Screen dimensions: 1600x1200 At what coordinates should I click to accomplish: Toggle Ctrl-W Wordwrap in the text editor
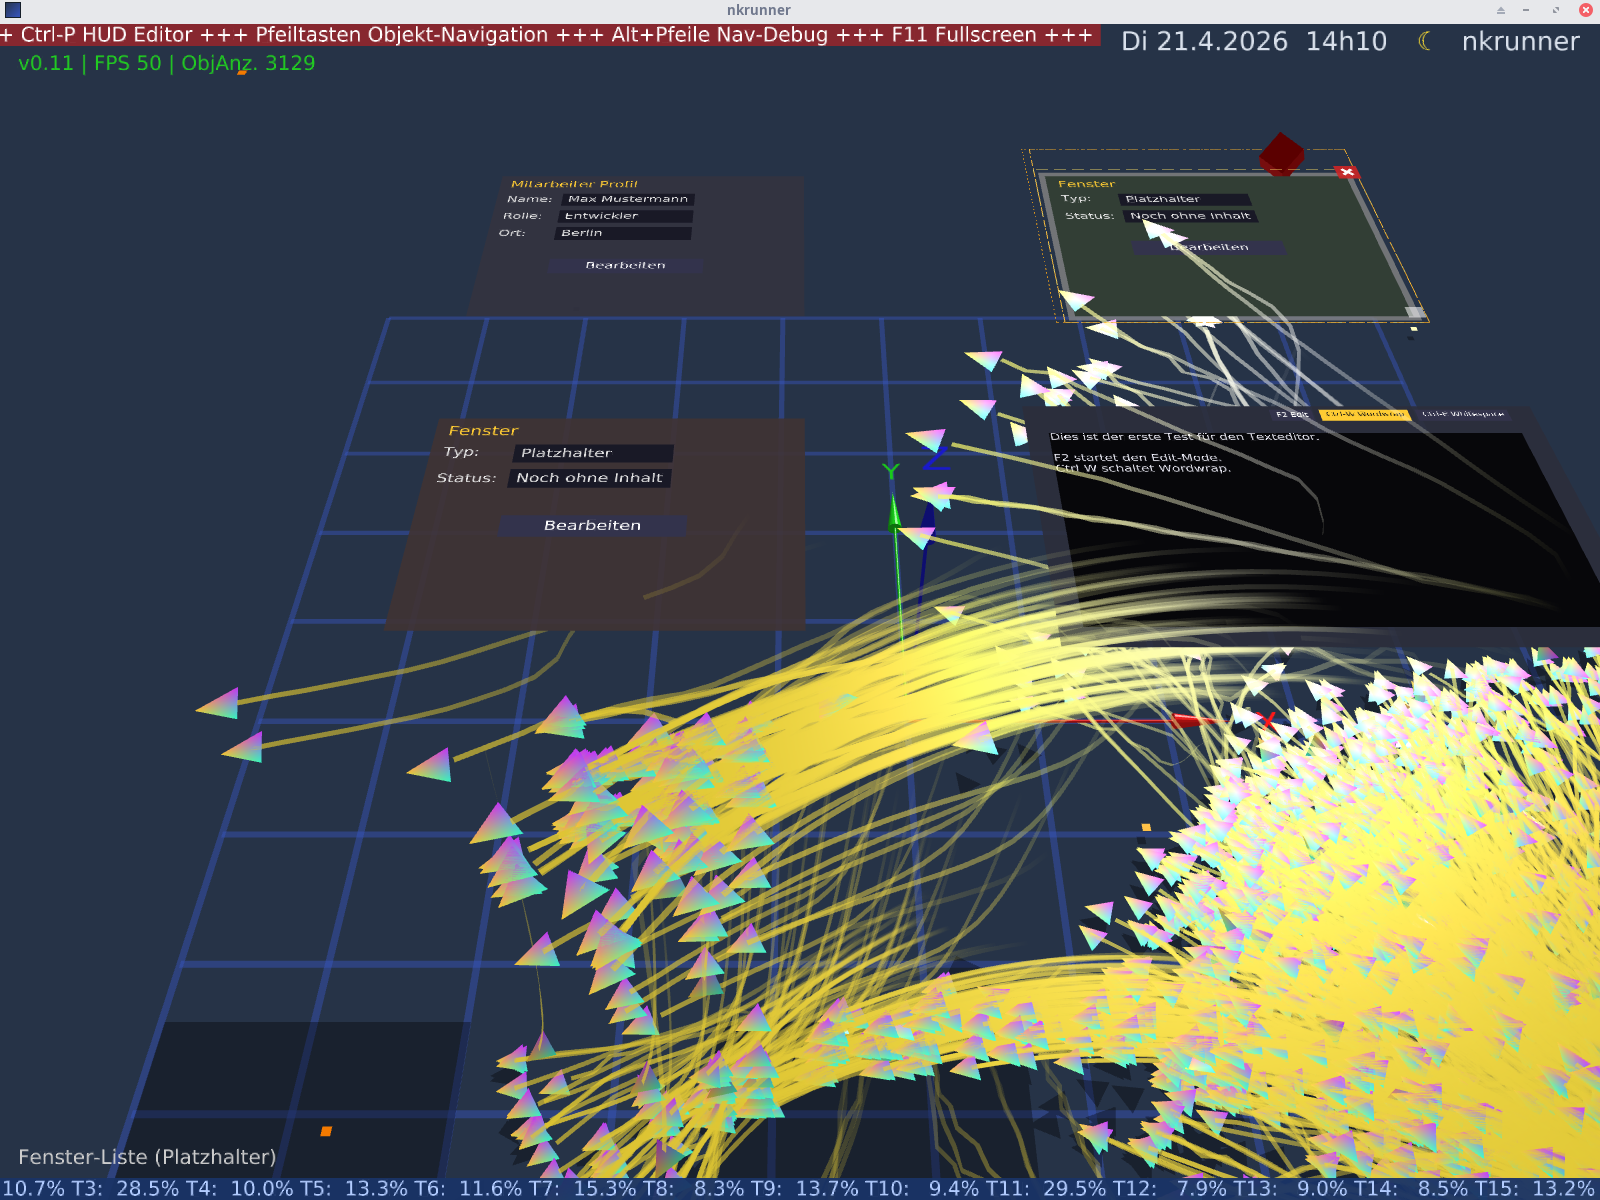(1365, 414)
